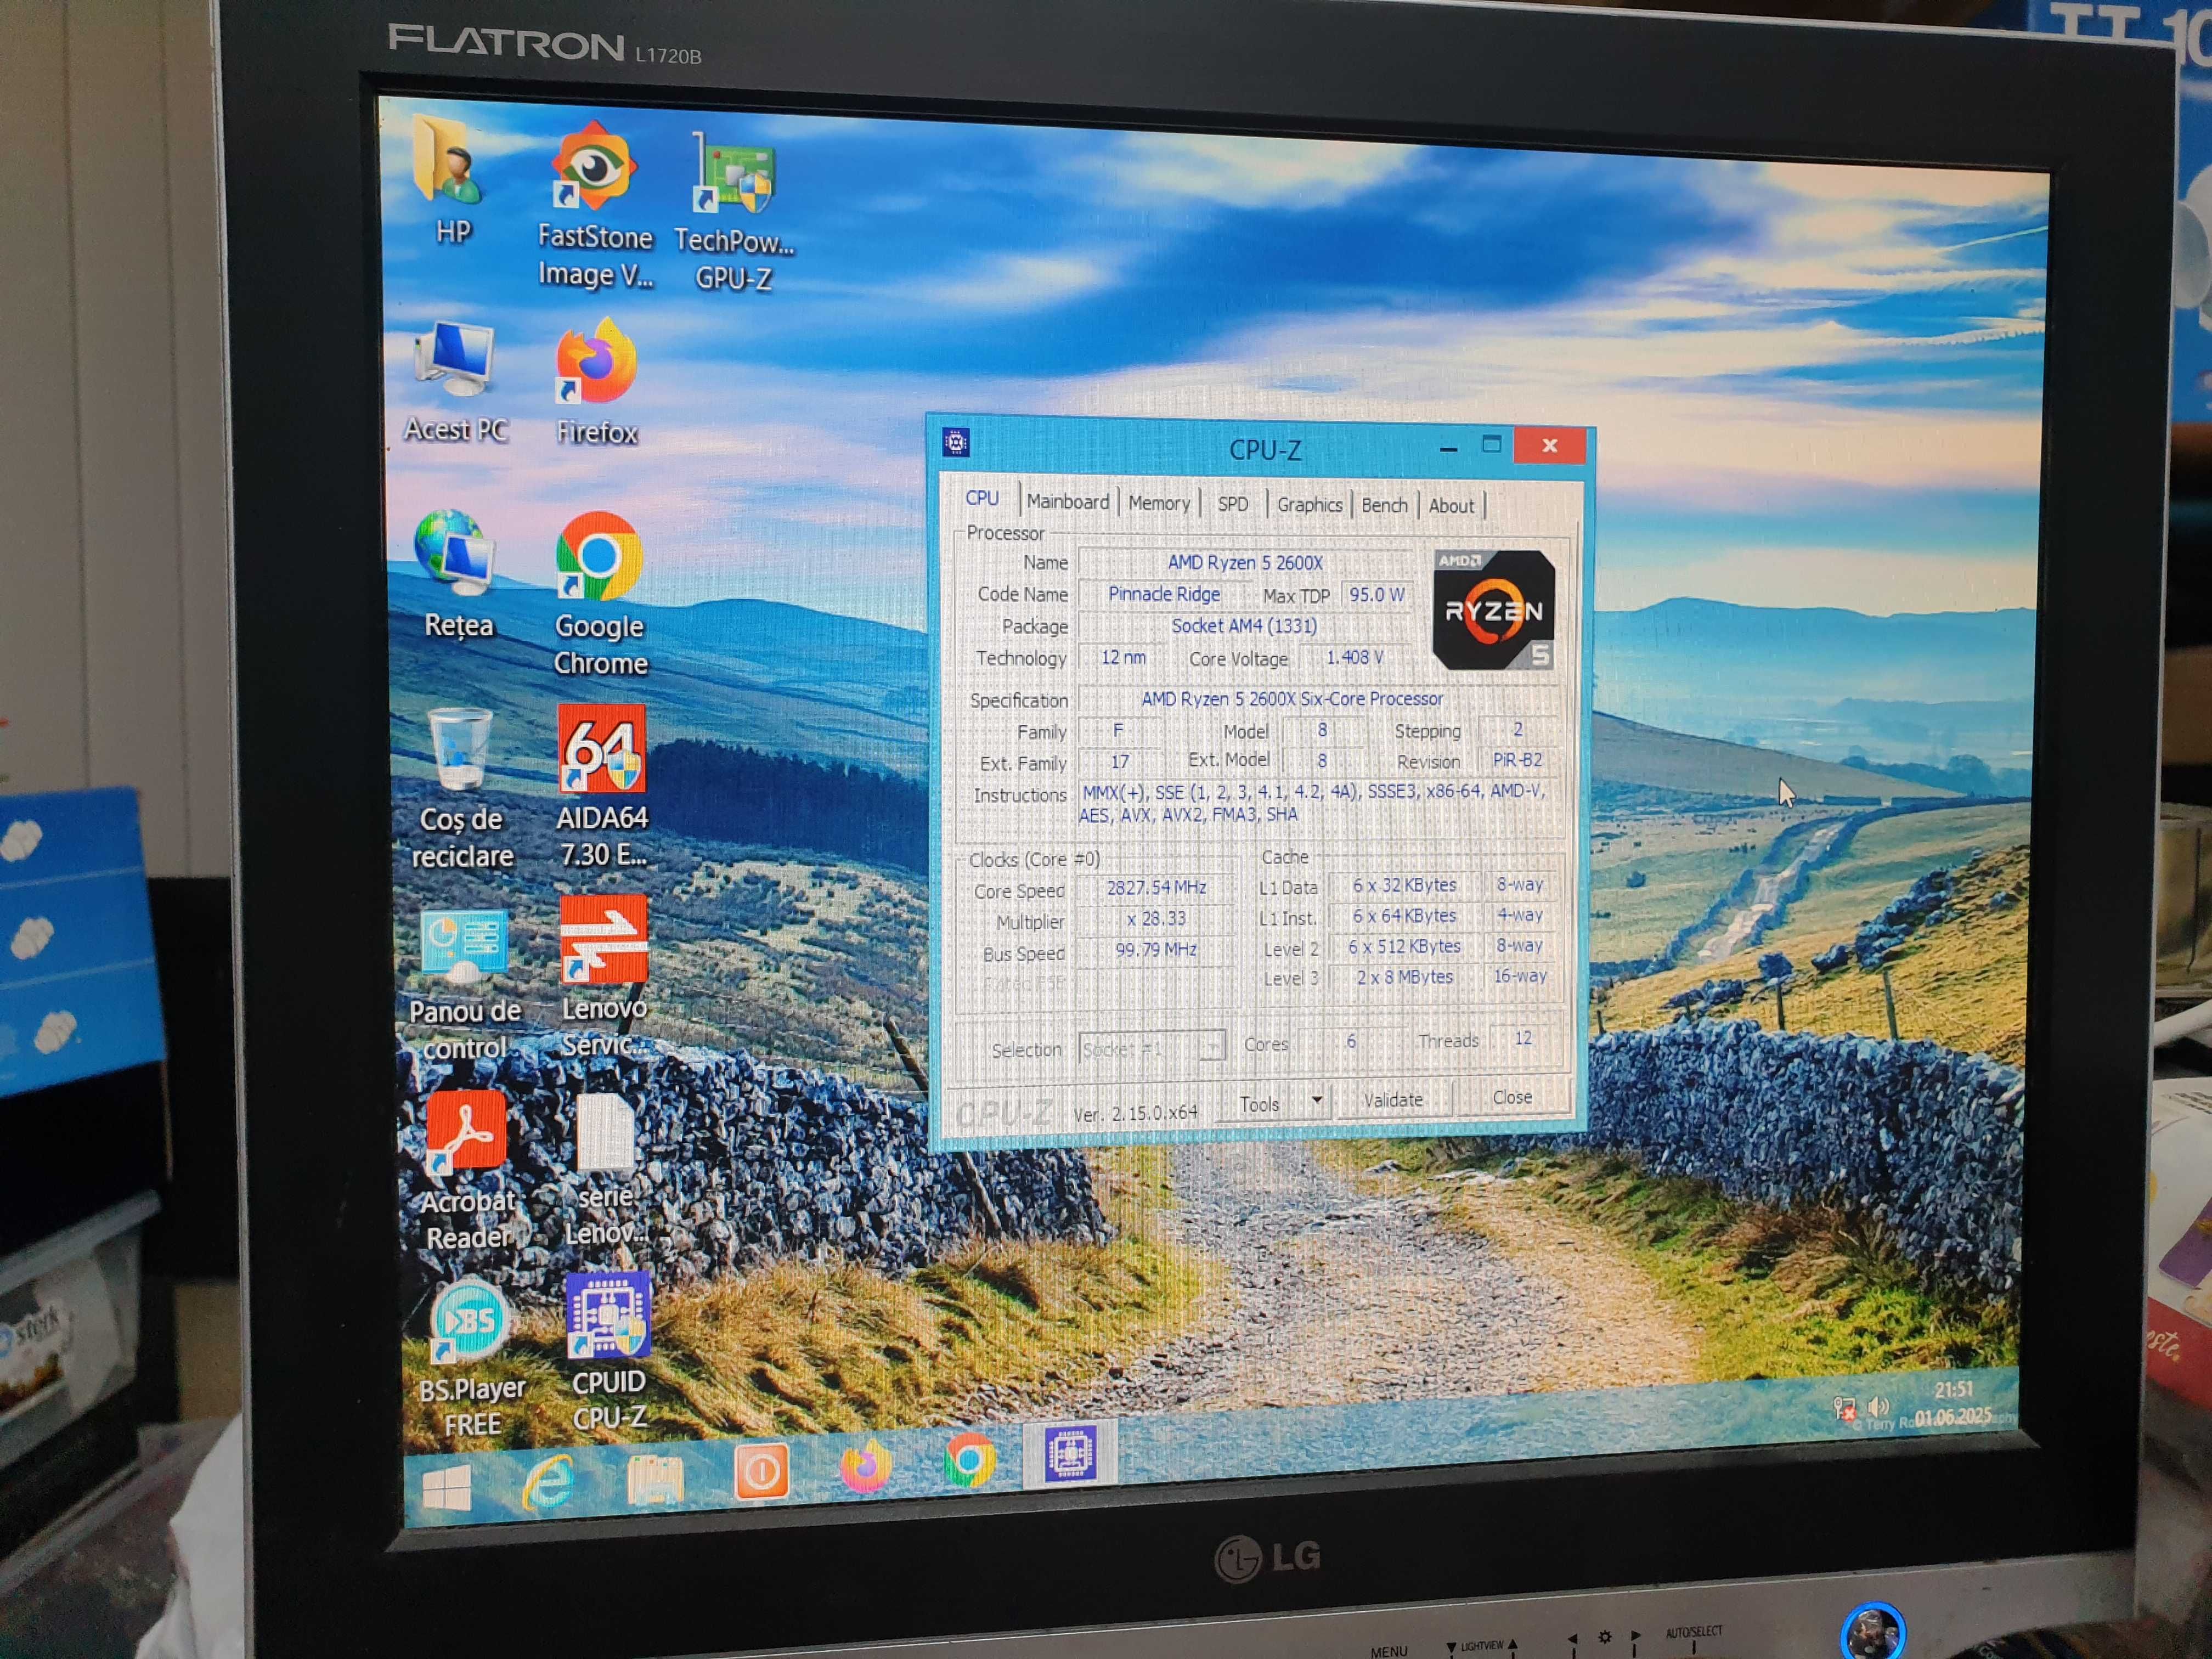Screen dimensions: 2212x1659
Task: Click the 1.408 V core voltage value
Action: [x=1355, y=658]
